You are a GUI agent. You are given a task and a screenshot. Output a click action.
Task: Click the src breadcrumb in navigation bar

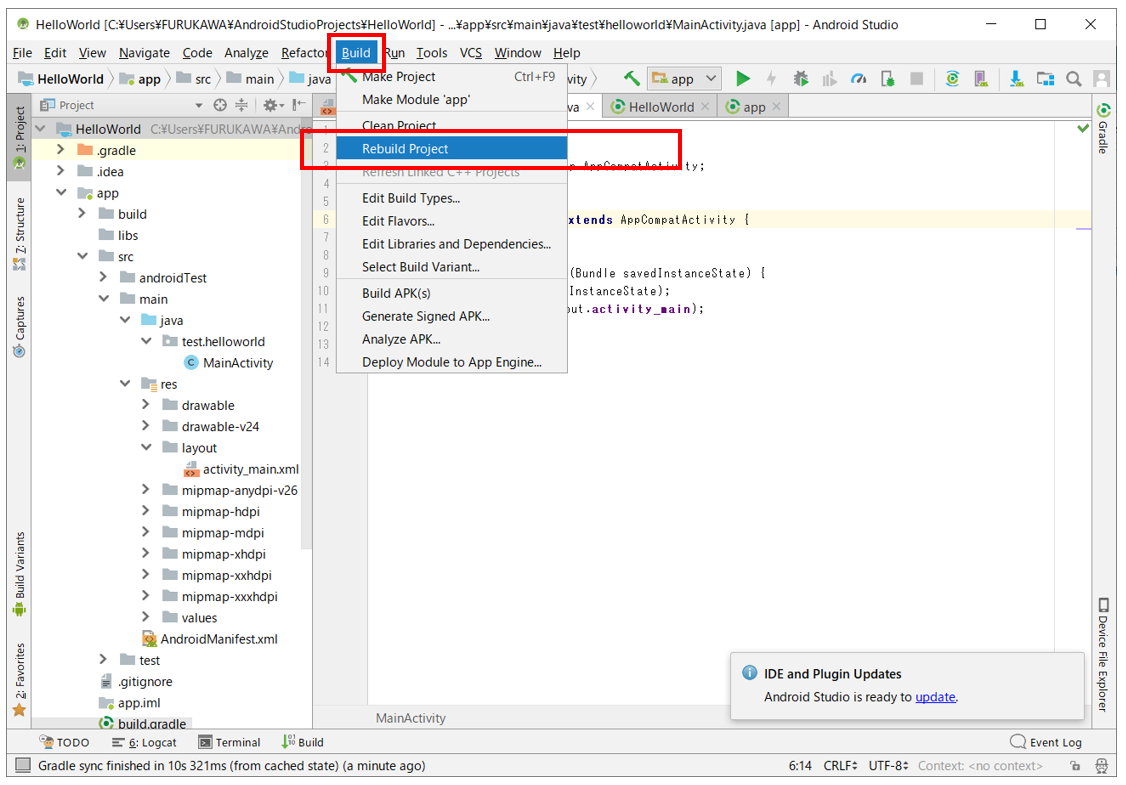point(195,79)
